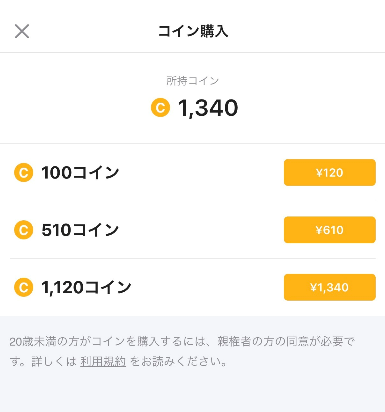Viewport: 385px width, 412px height.
Task: Click the coin icon next to 1,120コイン
Action: coord(23,287)
